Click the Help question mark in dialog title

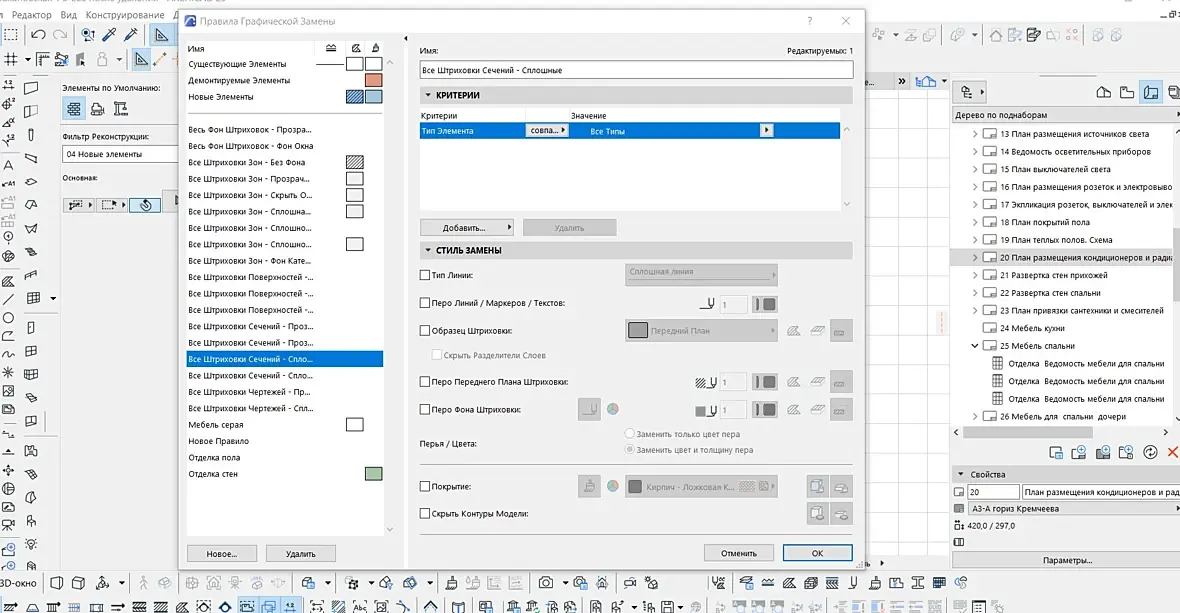tap(810, 21)
